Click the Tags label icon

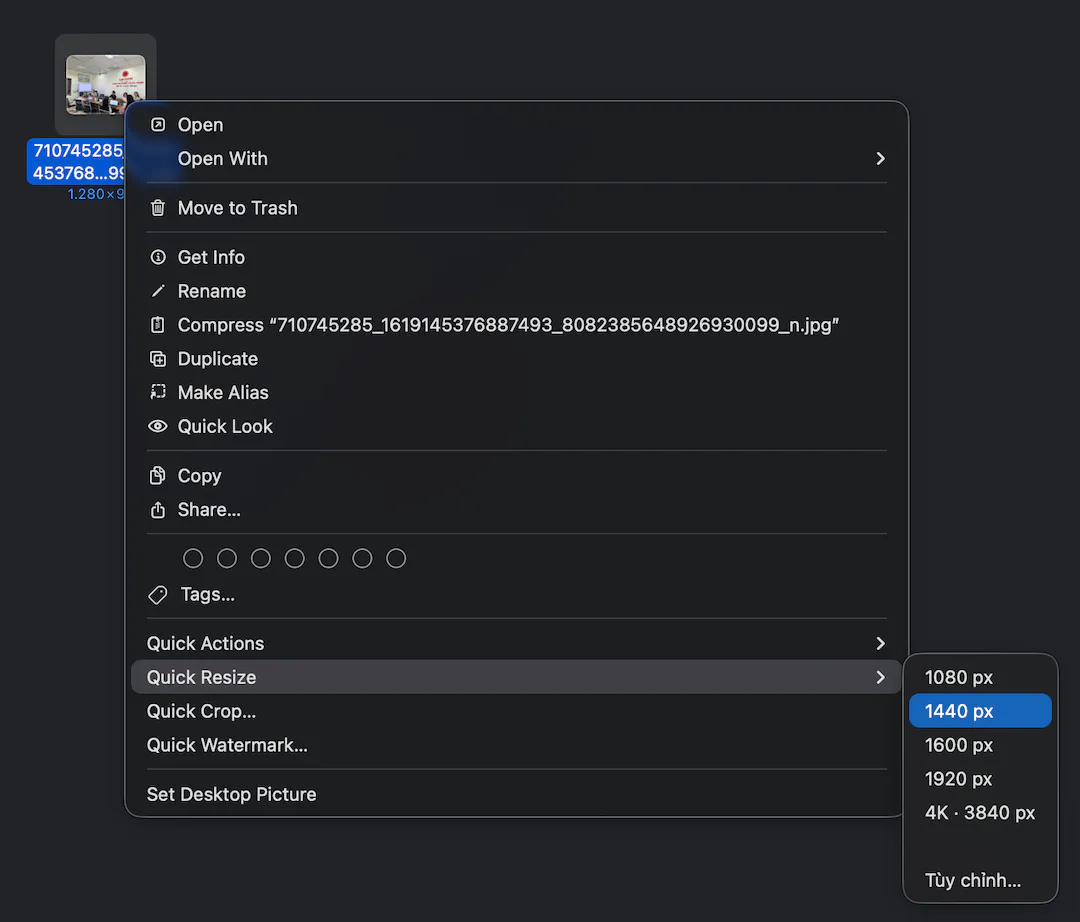[158, 594]
